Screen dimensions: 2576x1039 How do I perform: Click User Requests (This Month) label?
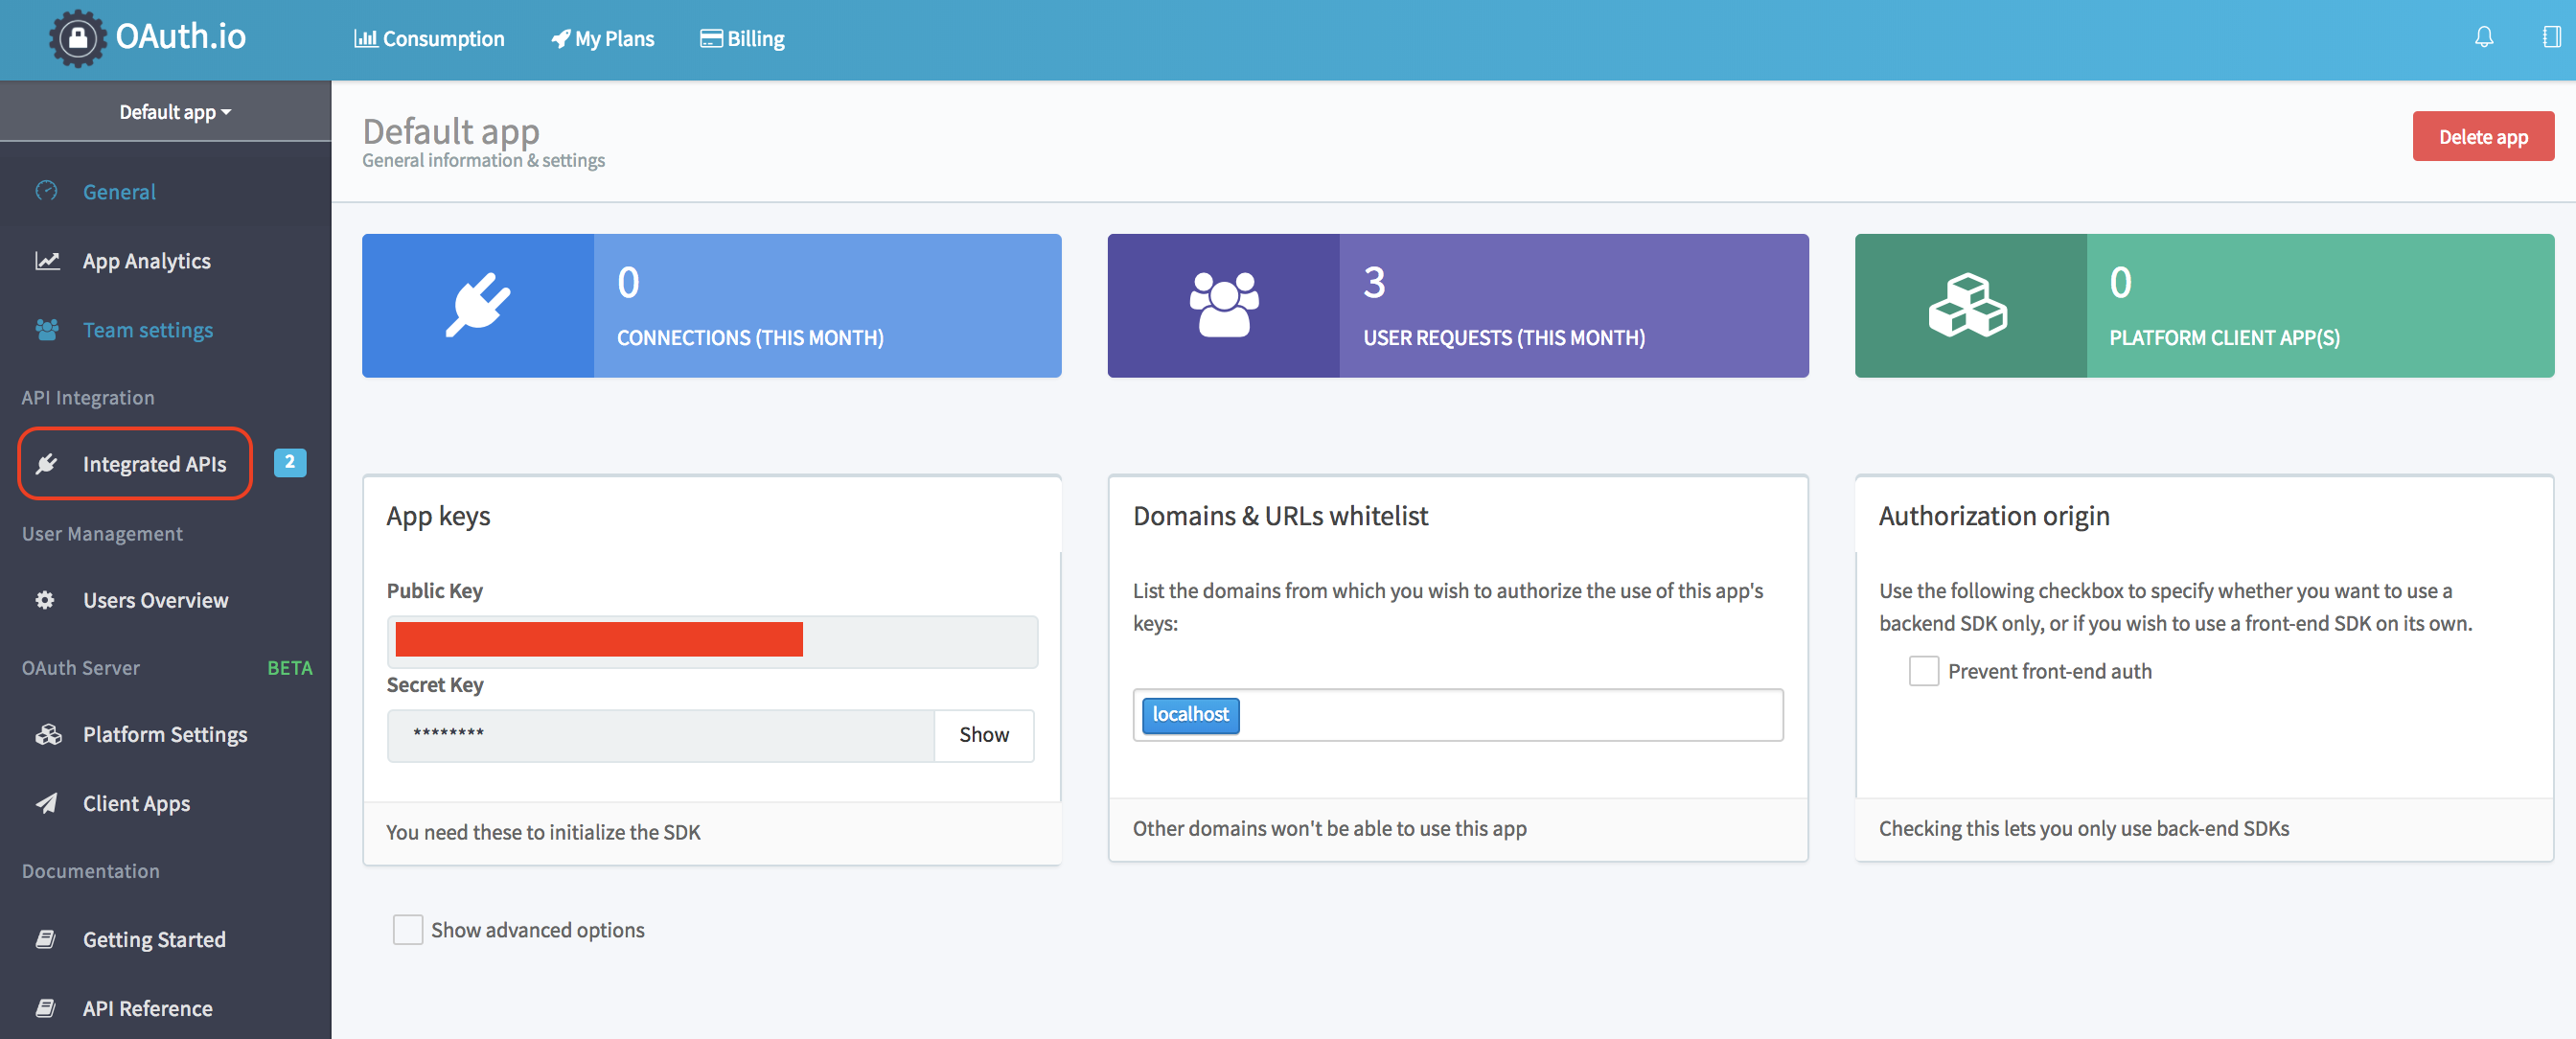(1504, 338)
